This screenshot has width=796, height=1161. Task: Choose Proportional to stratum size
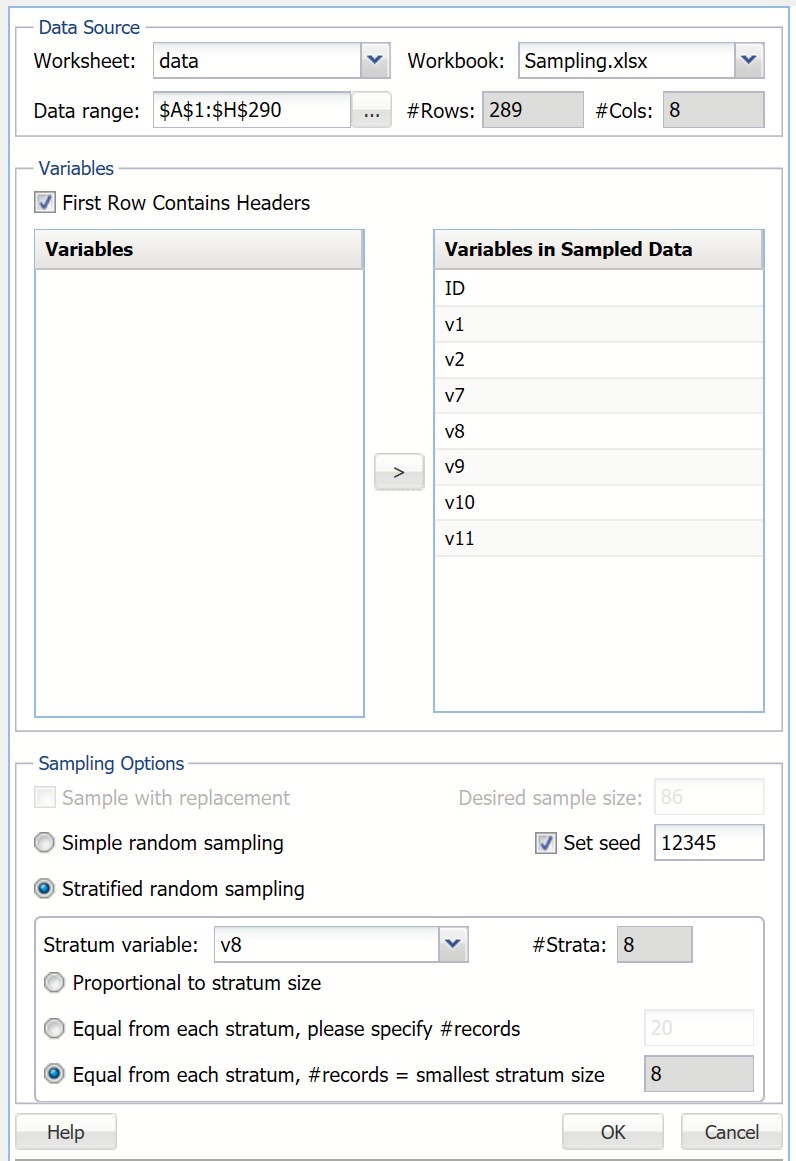[x=55, y=983]
